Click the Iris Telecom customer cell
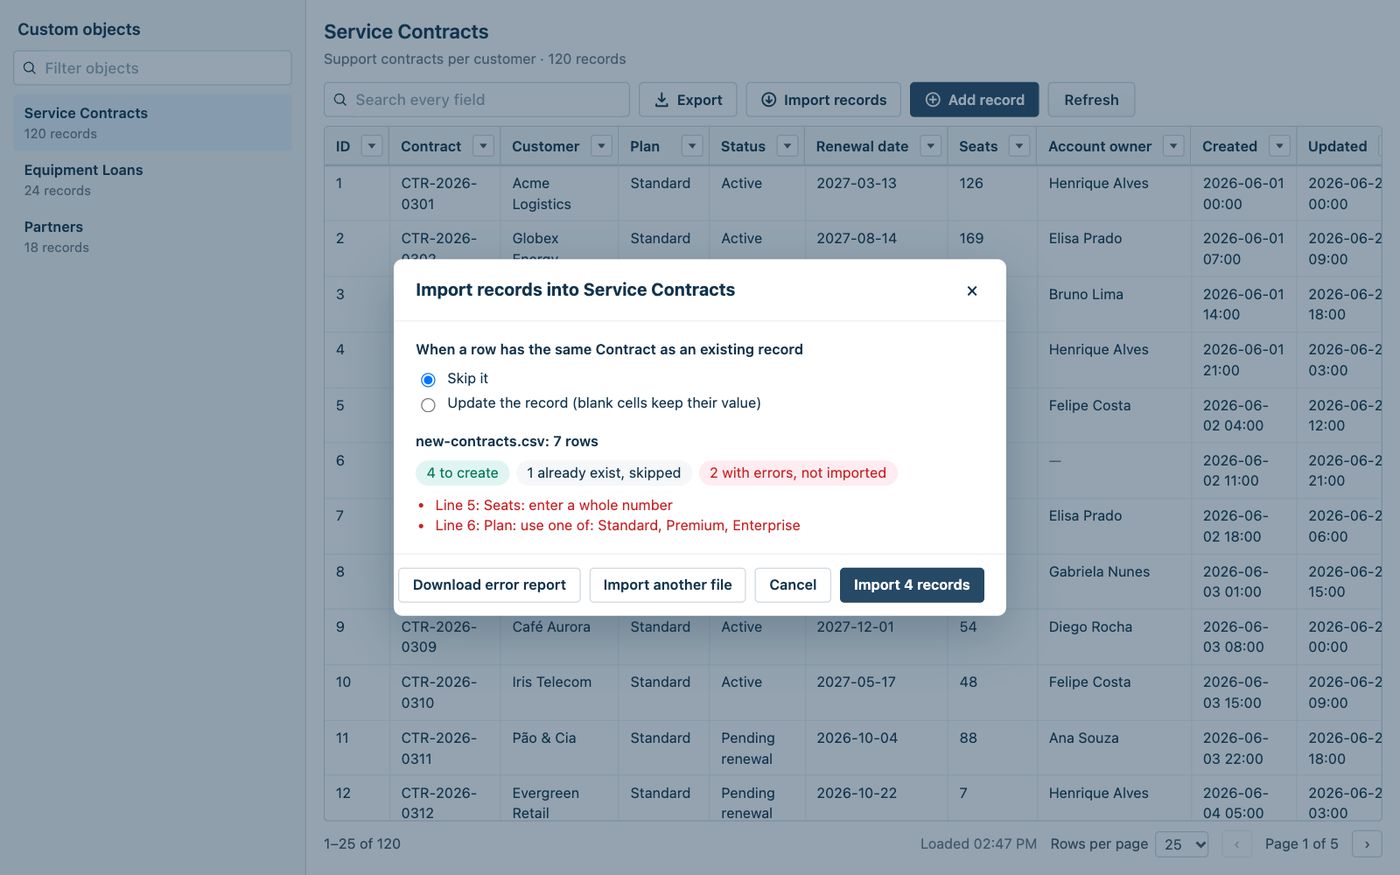This screenshot has height=875, width=1400. pos(559,692)
